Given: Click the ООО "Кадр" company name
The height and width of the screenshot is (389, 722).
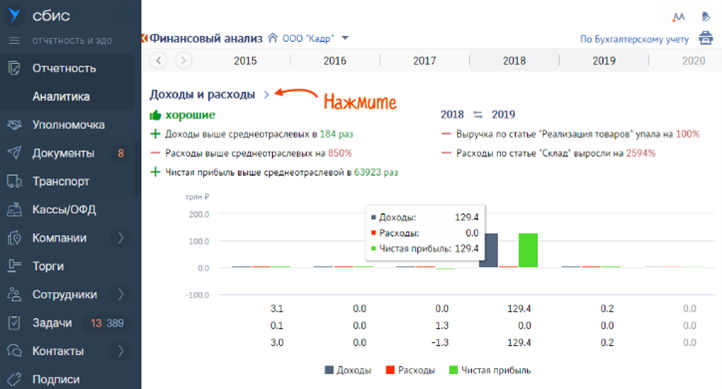Looking at the screenshot, I should 308,38.
